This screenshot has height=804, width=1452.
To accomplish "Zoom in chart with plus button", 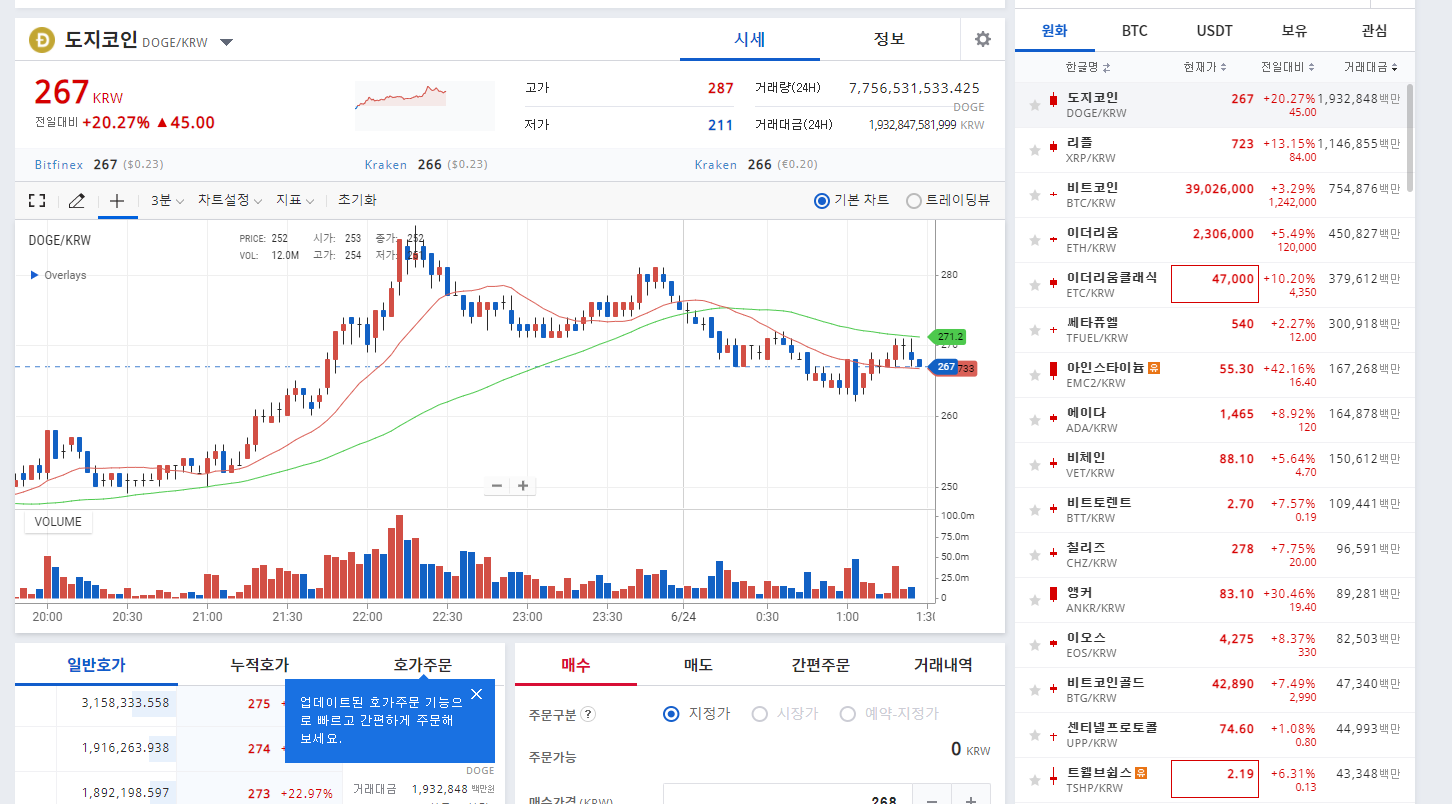I will (522, 486).
